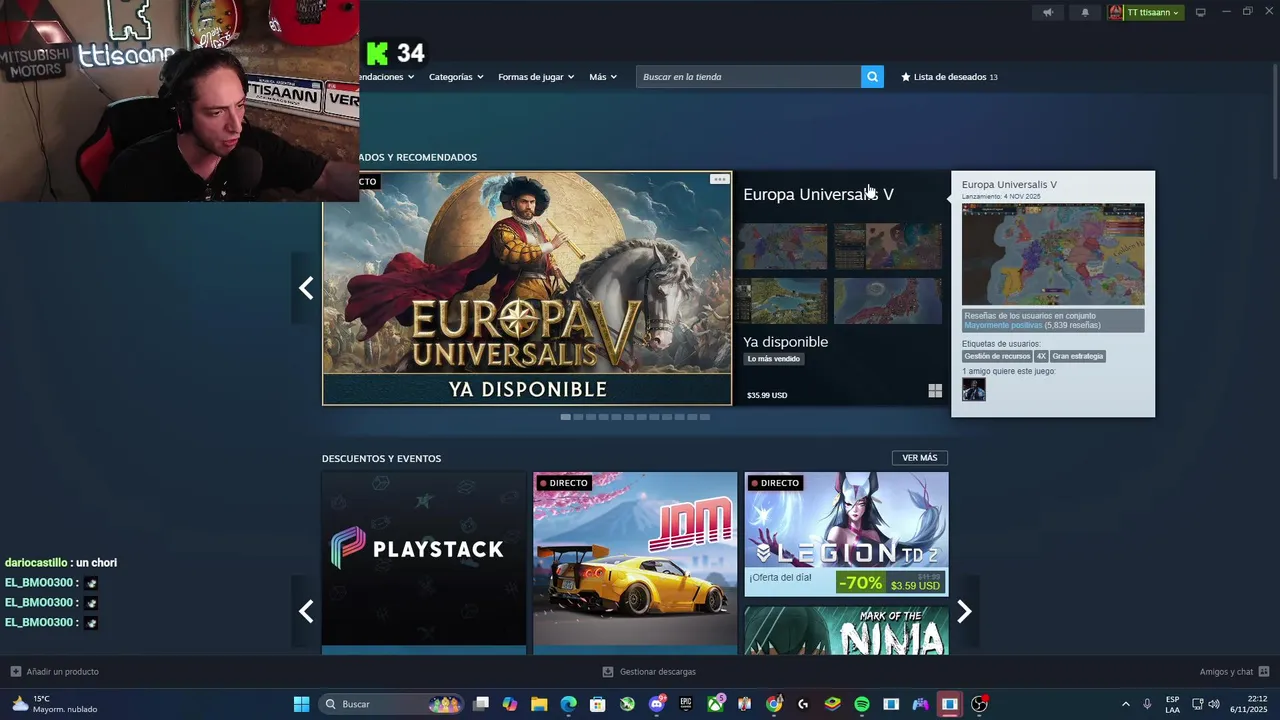
Task: Expand the Más dropdown menu
Action: [603, 77]
